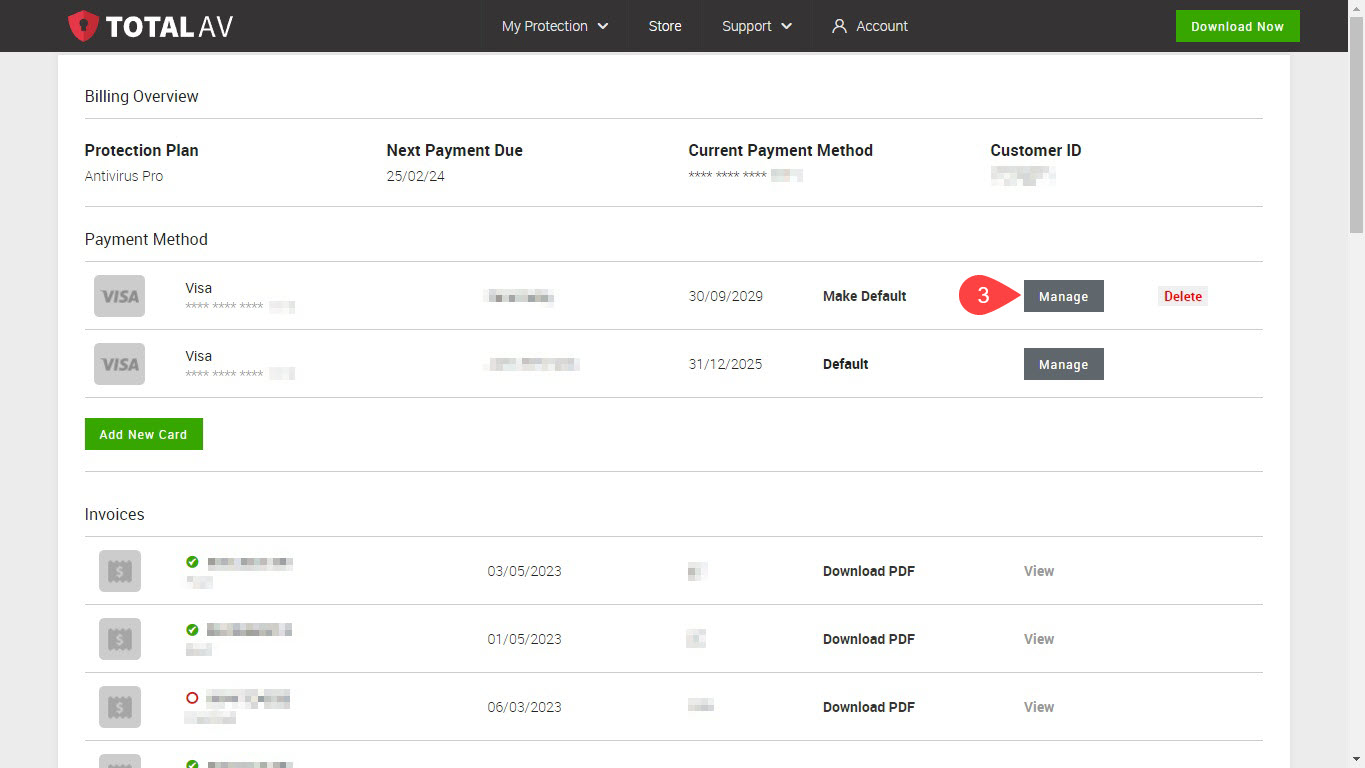Click the Protection Plan label
This screenshot has width=1365, height=768.
pos(141,150)
